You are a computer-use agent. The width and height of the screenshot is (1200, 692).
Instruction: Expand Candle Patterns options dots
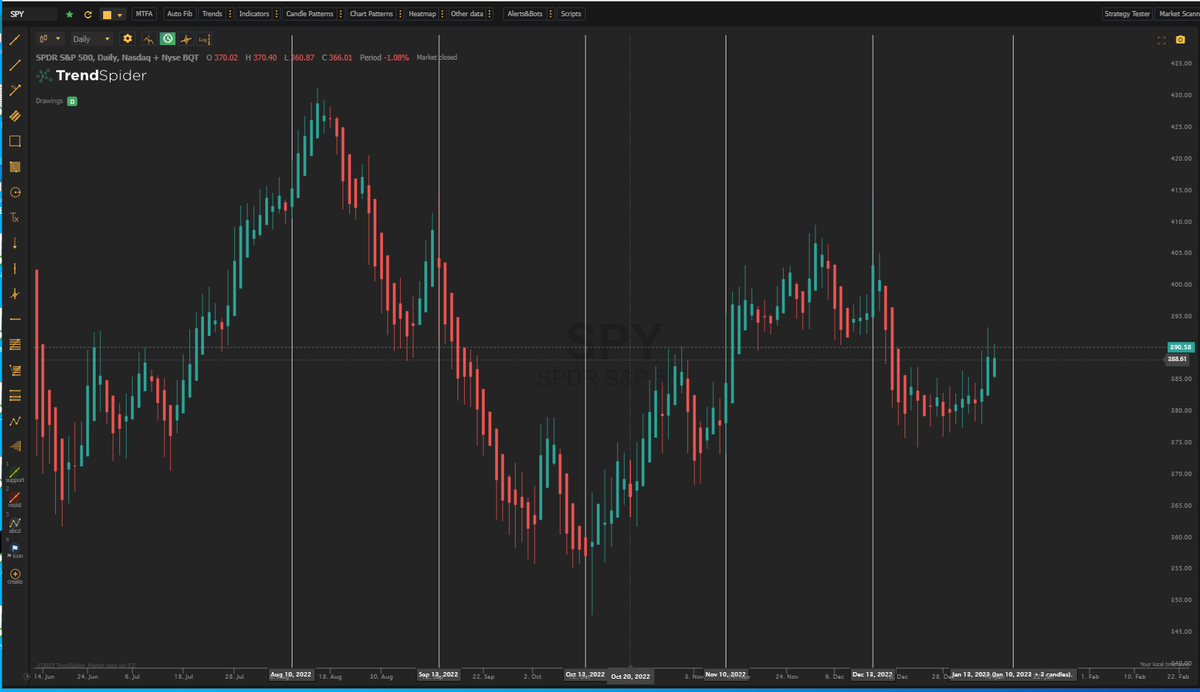tap(340, 14)
